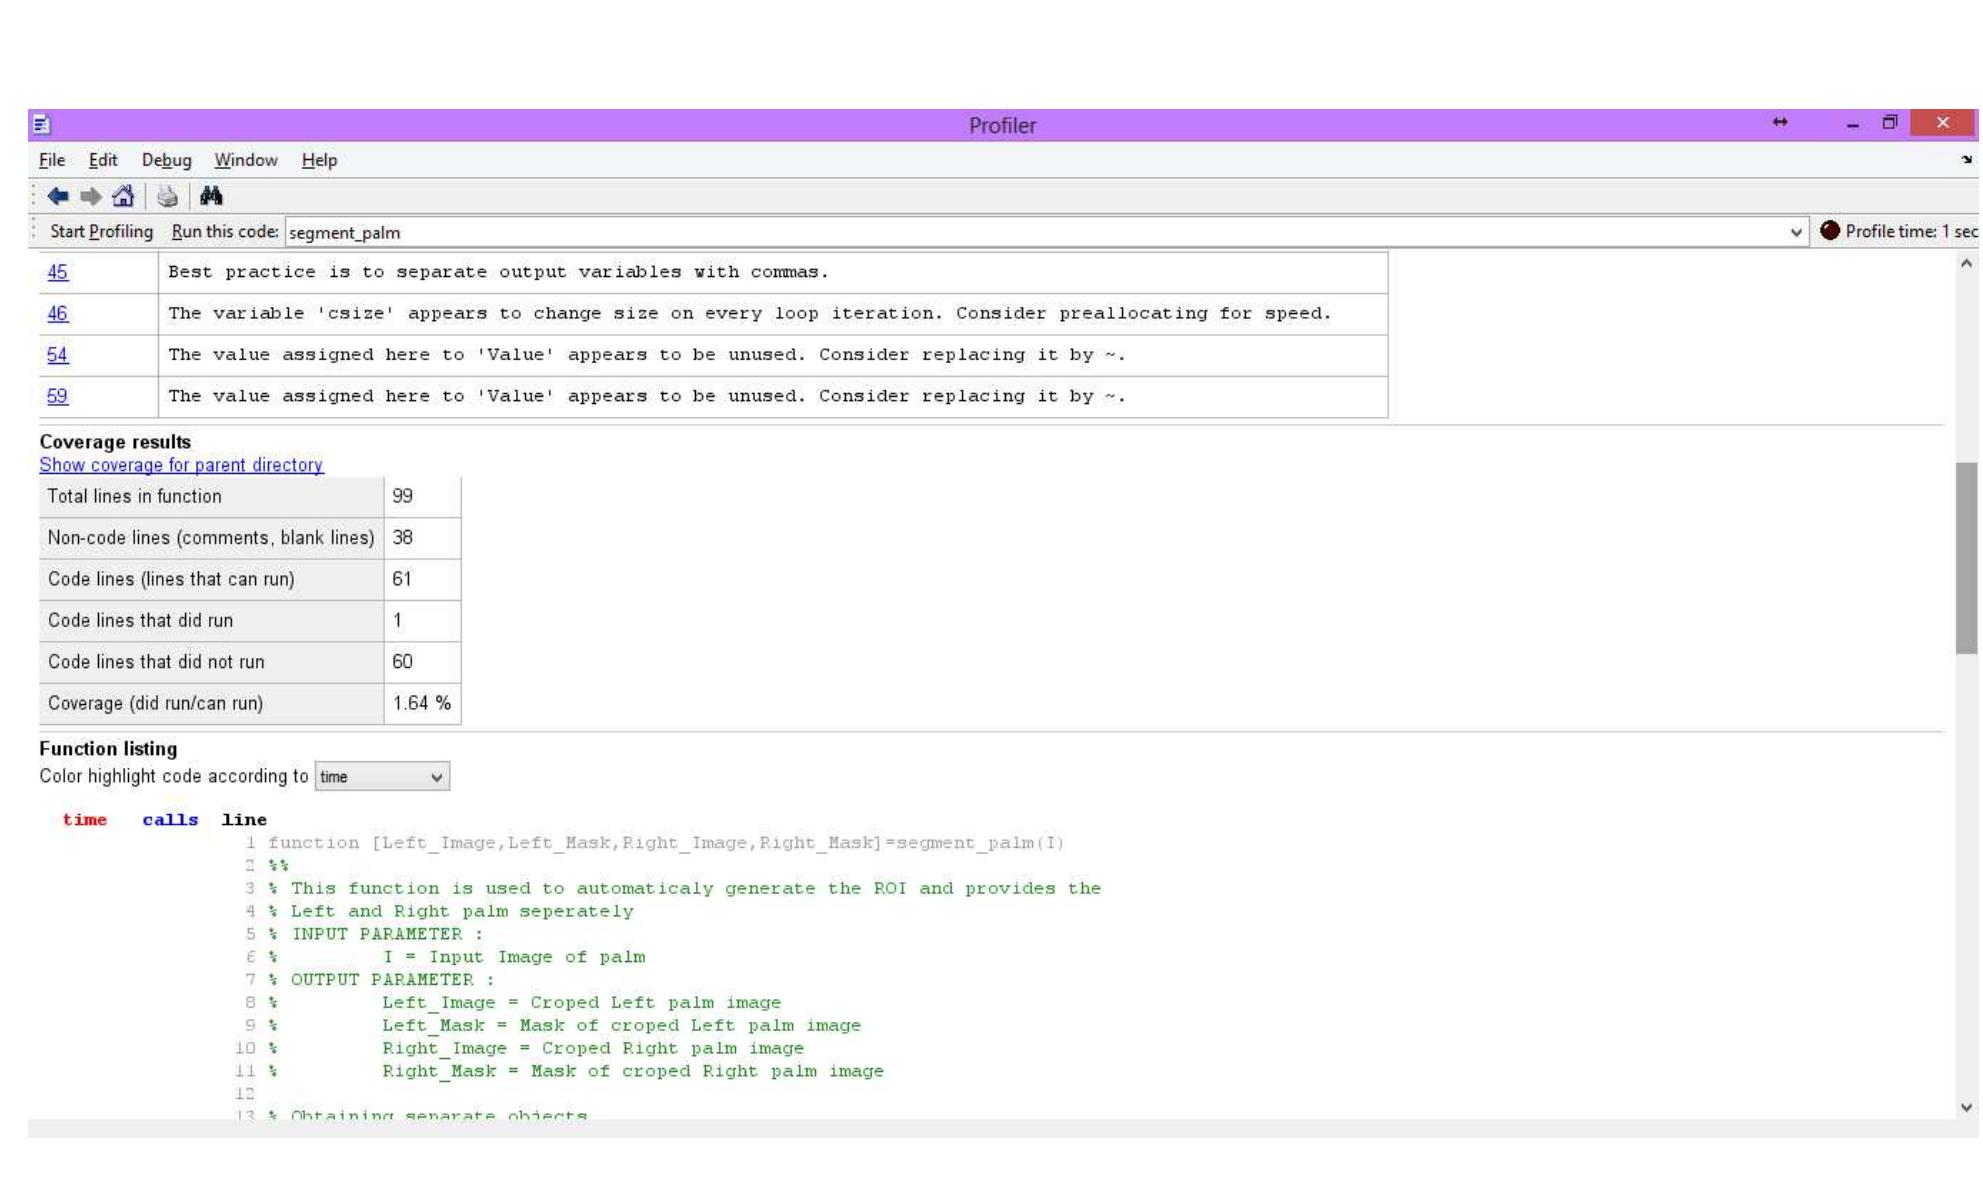Open the color highlight 'time' dropdown

(x=382, y=777)
